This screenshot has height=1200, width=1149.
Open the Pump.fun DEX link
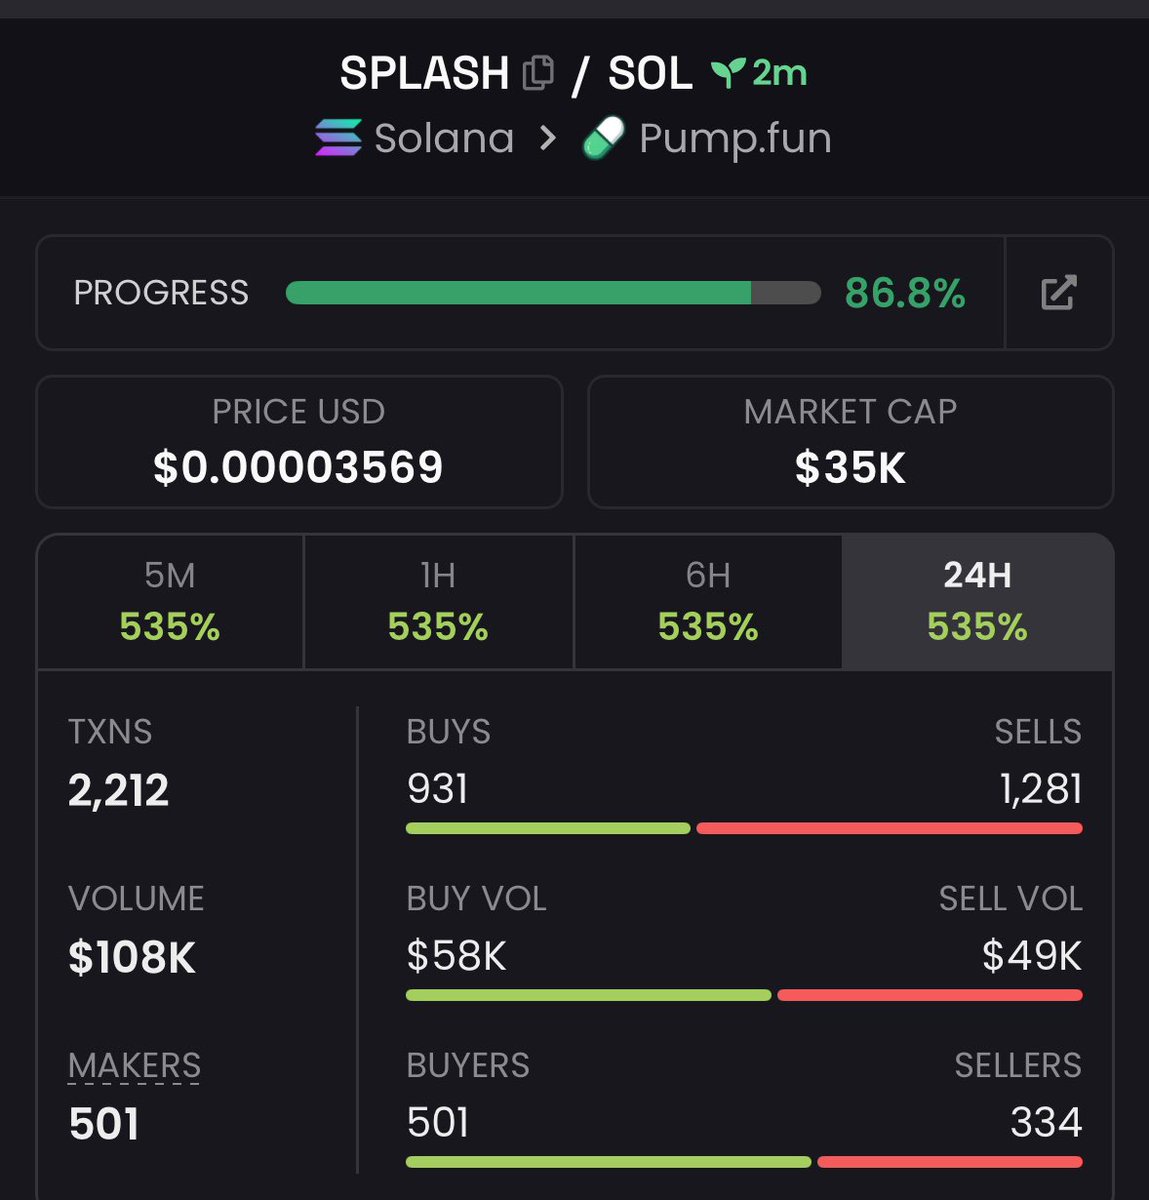[735, 138]
